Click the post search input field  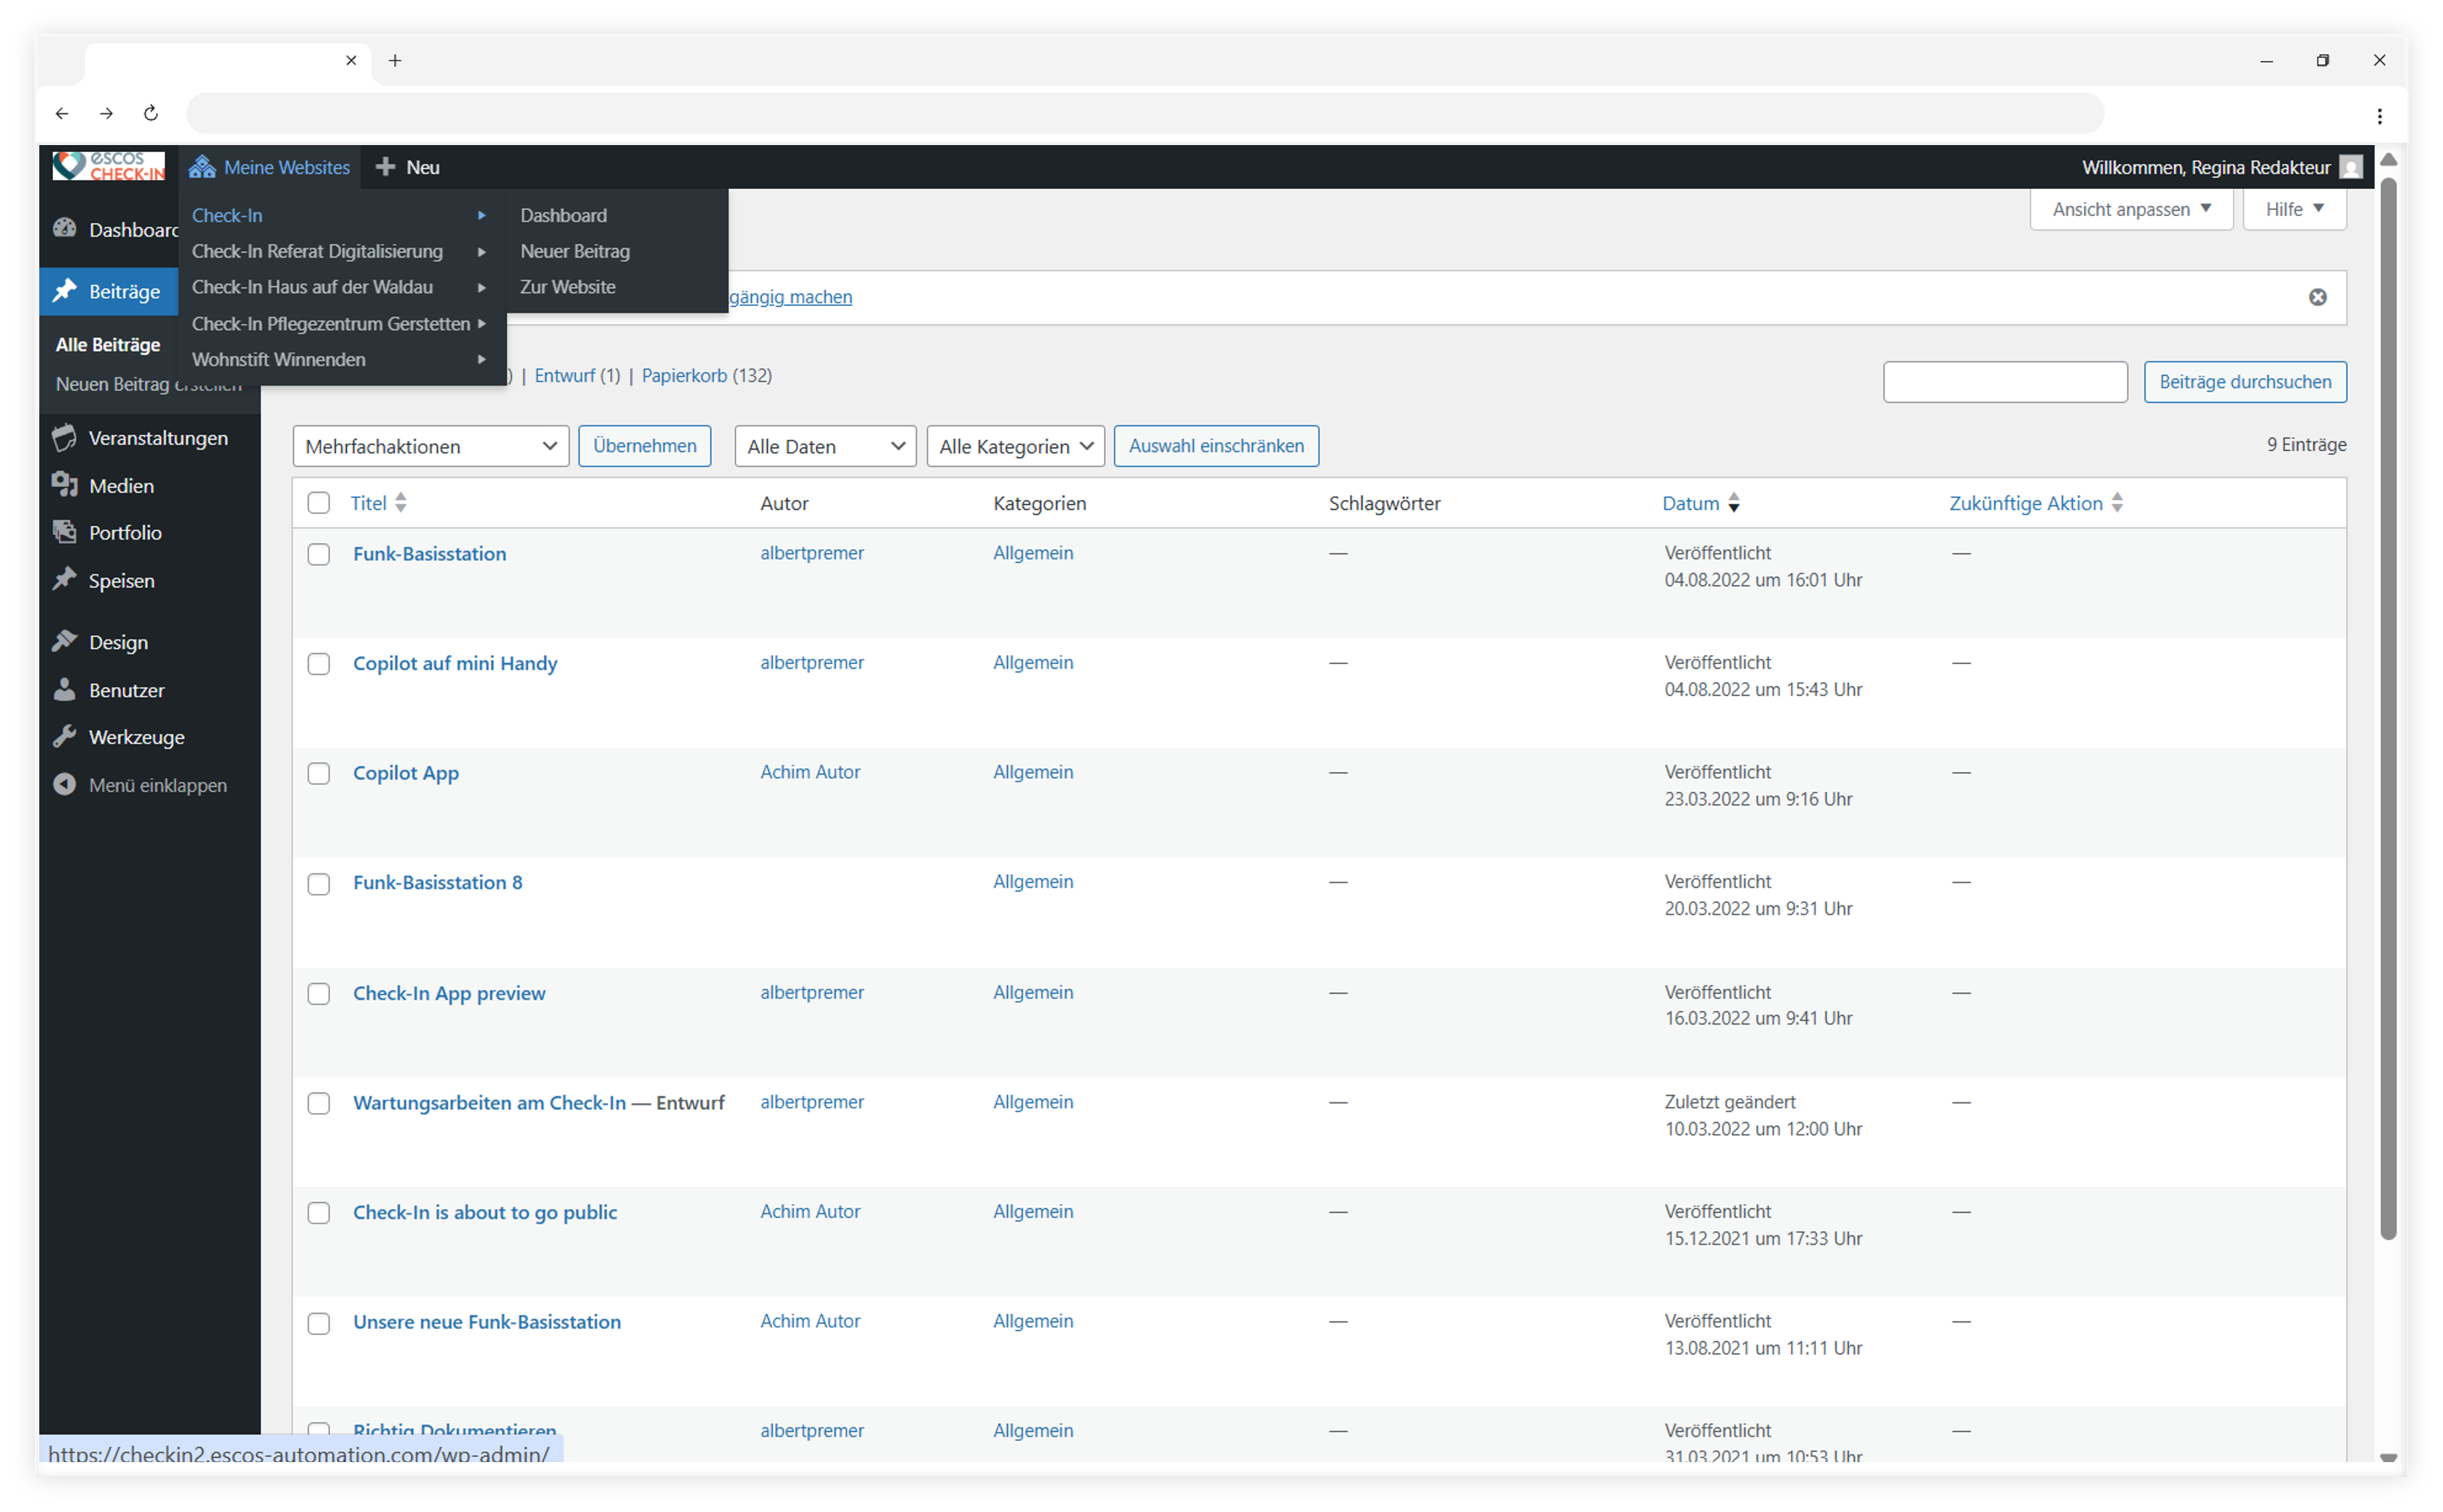[2005, 382]
